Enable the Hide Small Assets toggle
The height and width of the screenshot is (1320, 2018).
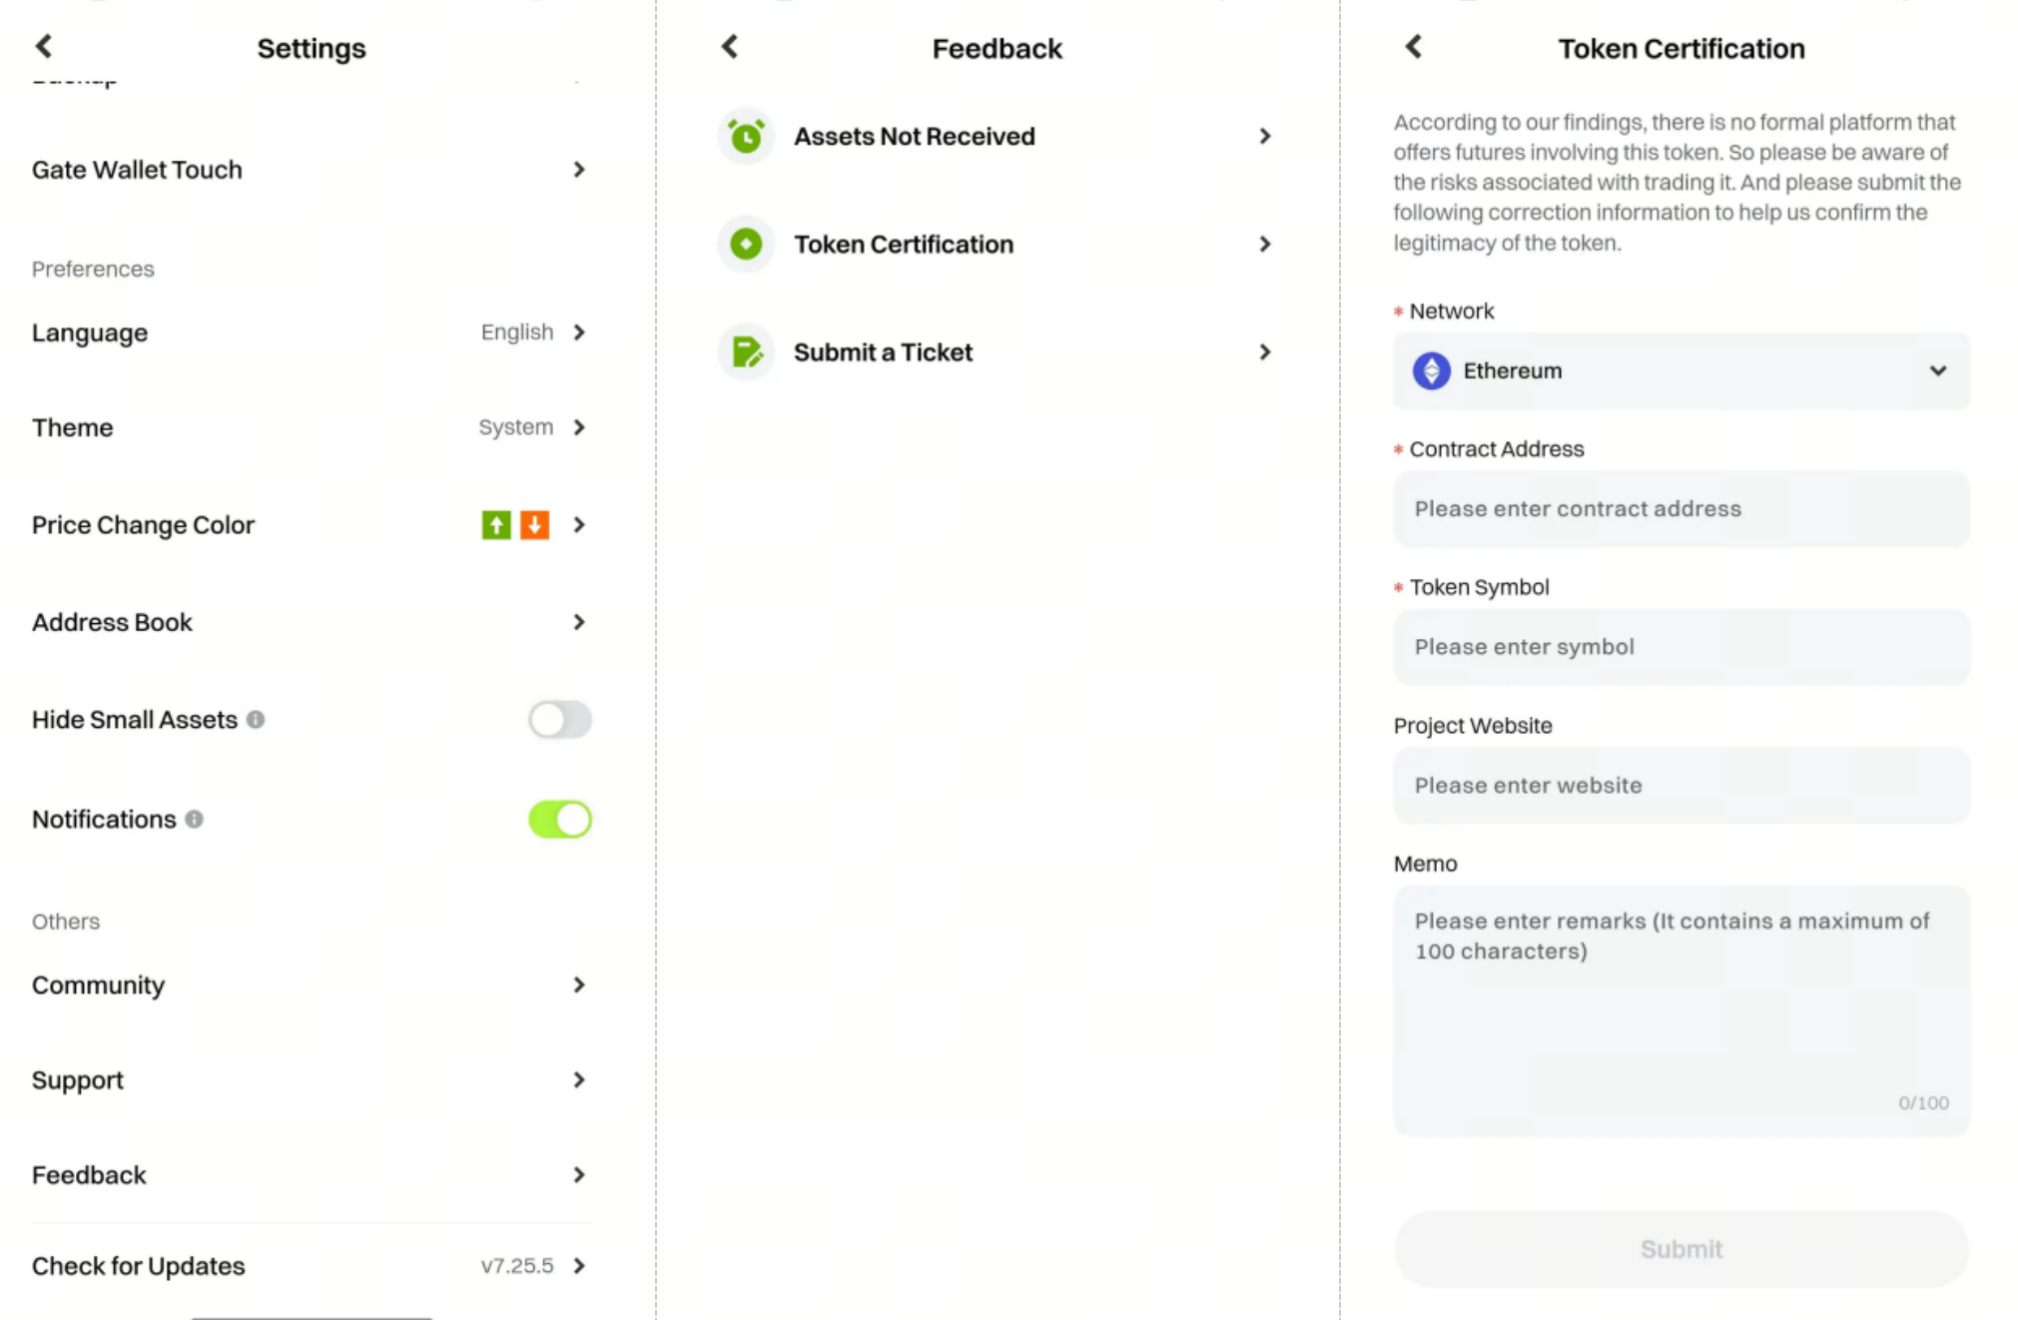coord(560,719)
